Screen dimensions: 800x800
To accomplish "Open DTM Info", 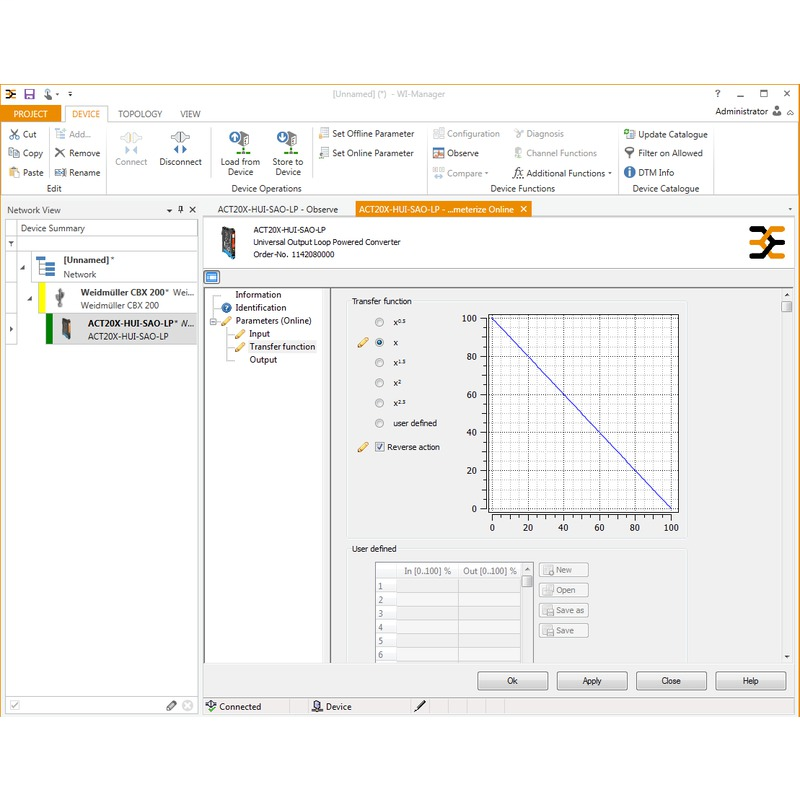I will (x=649, y=172).
